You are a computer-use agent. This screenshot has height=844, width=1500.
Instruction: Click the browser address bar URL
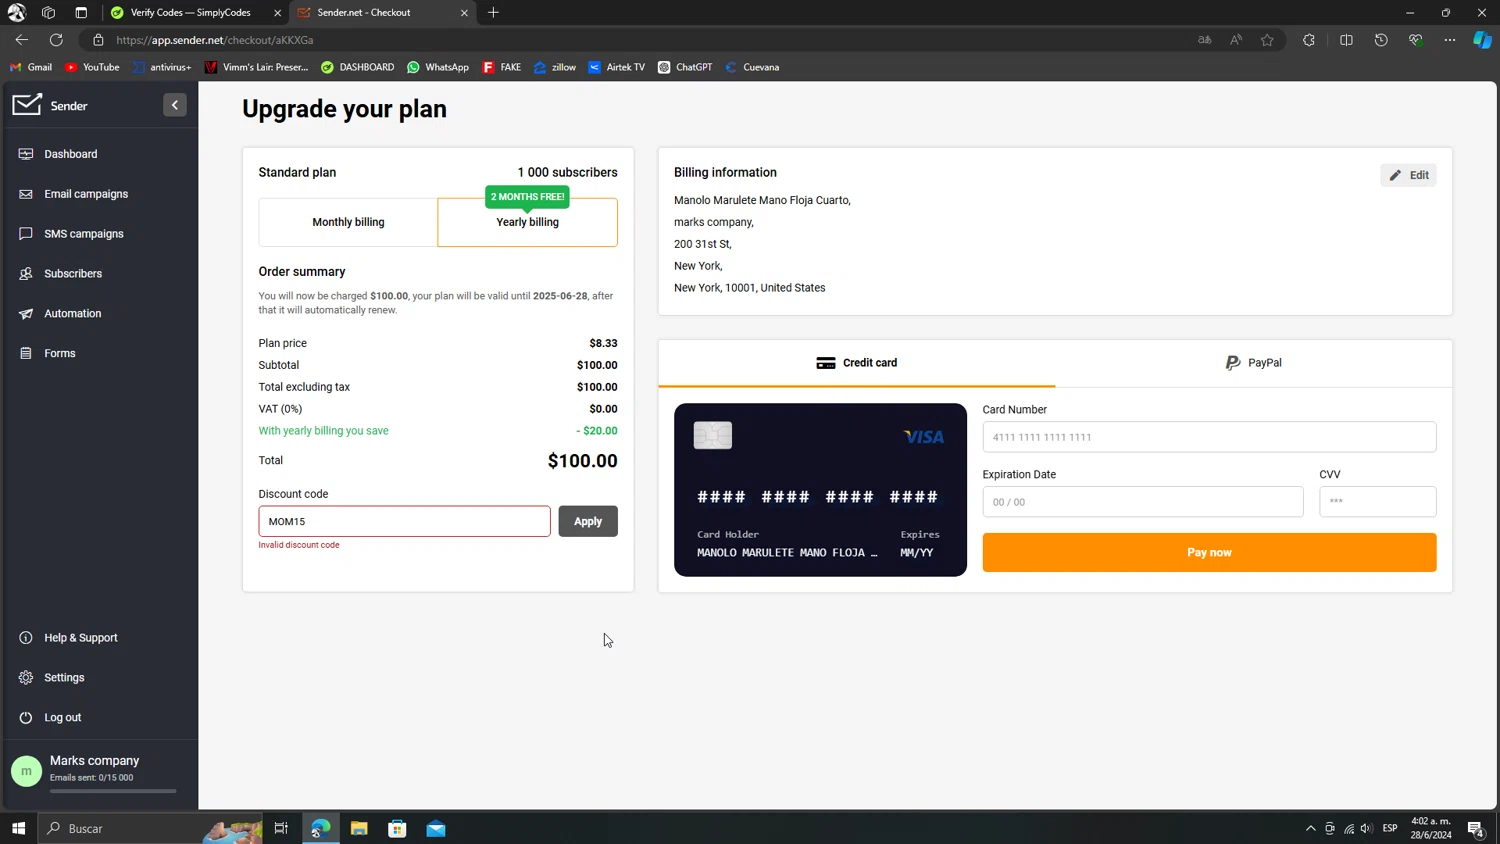pos(215,40)
